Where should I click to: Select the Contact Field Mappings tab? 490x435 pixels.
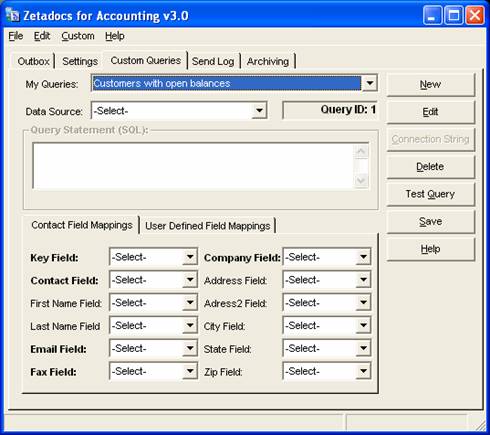tap(82, 225)
